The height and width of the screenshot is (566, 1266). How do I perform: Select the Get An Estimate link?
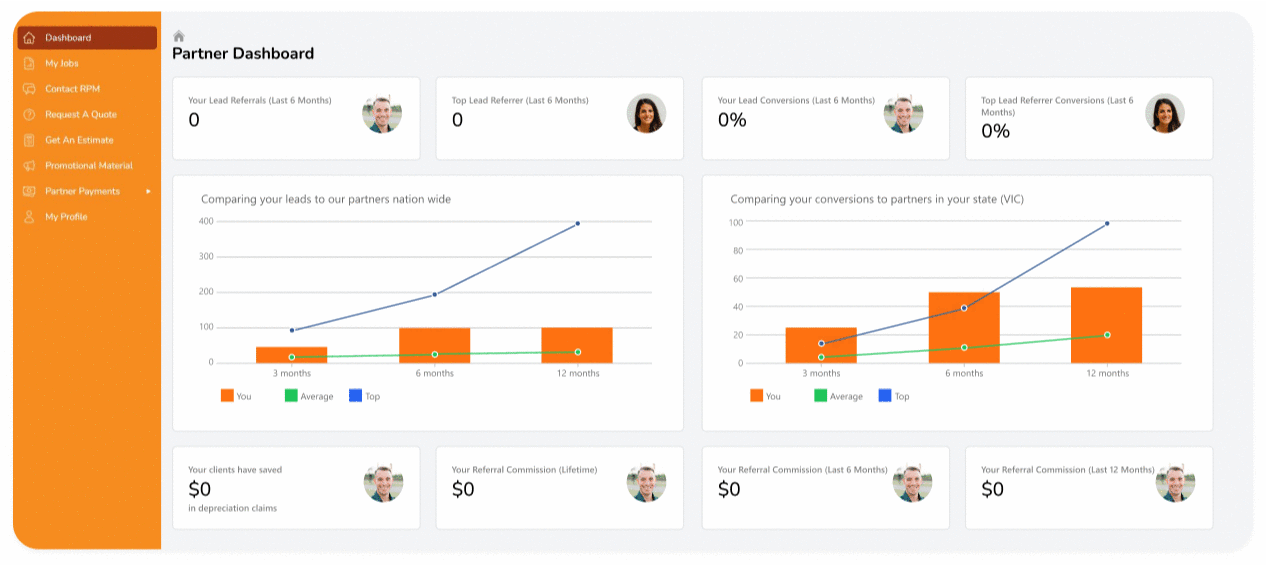[79, 140]
